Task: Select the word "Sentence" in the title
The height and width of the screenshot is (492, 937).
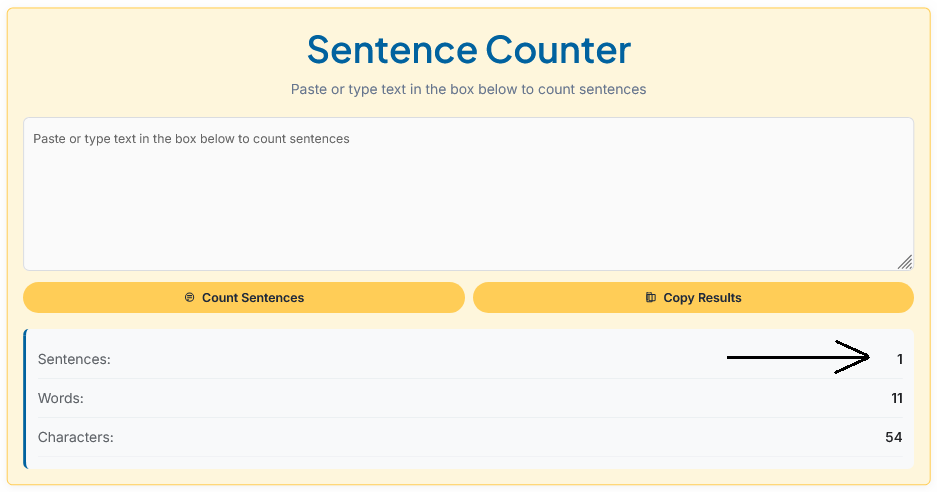Action: pos(392,49)
